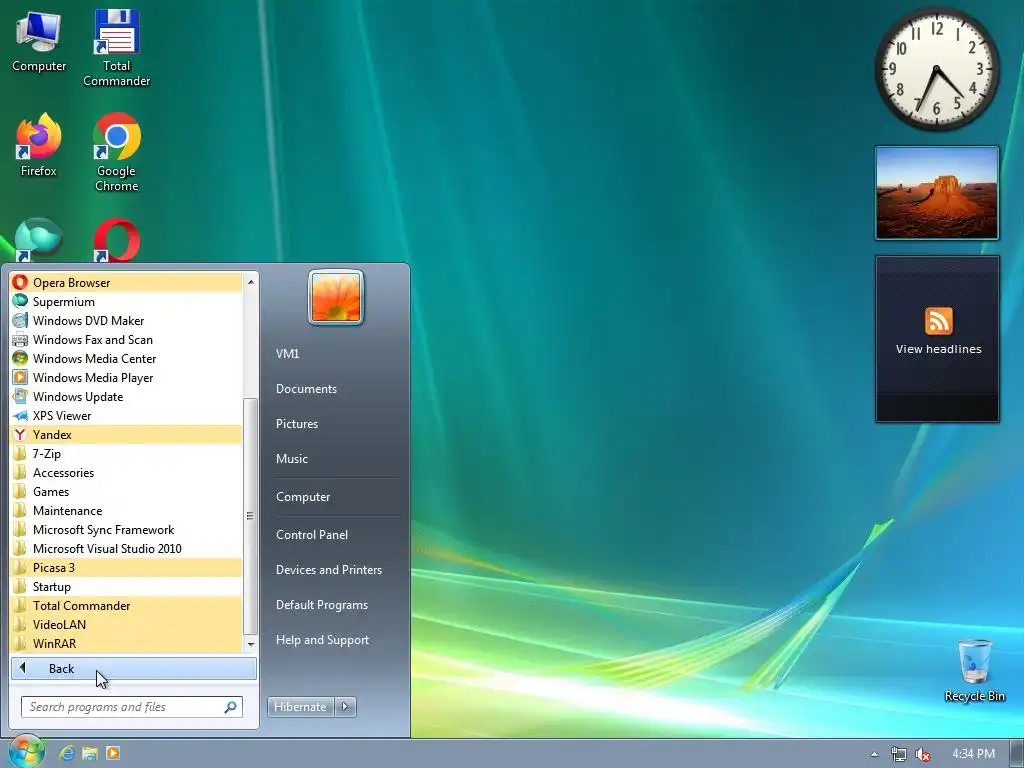The height and width of the screenshot is (768, 1024).
Task: Open Help and Support
Action: (322, 640)
